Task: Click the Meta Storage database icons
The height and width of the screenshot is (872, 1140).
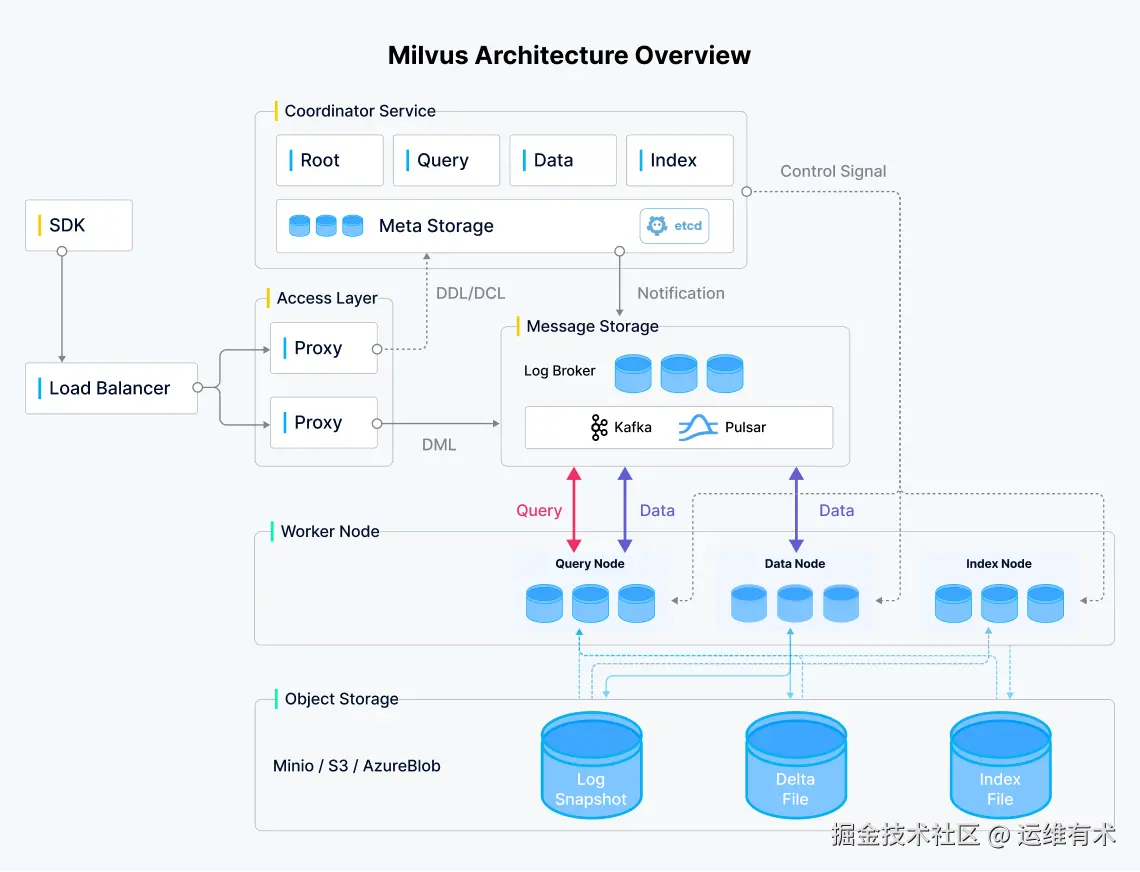Action: click(325, 225)
